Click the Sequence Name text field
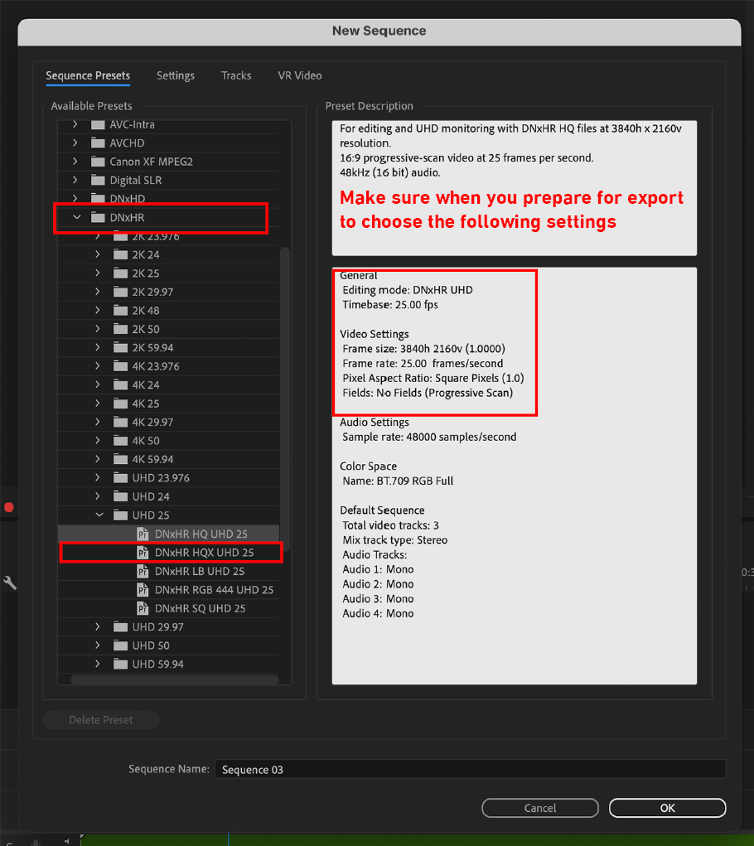 coord(470,770)
